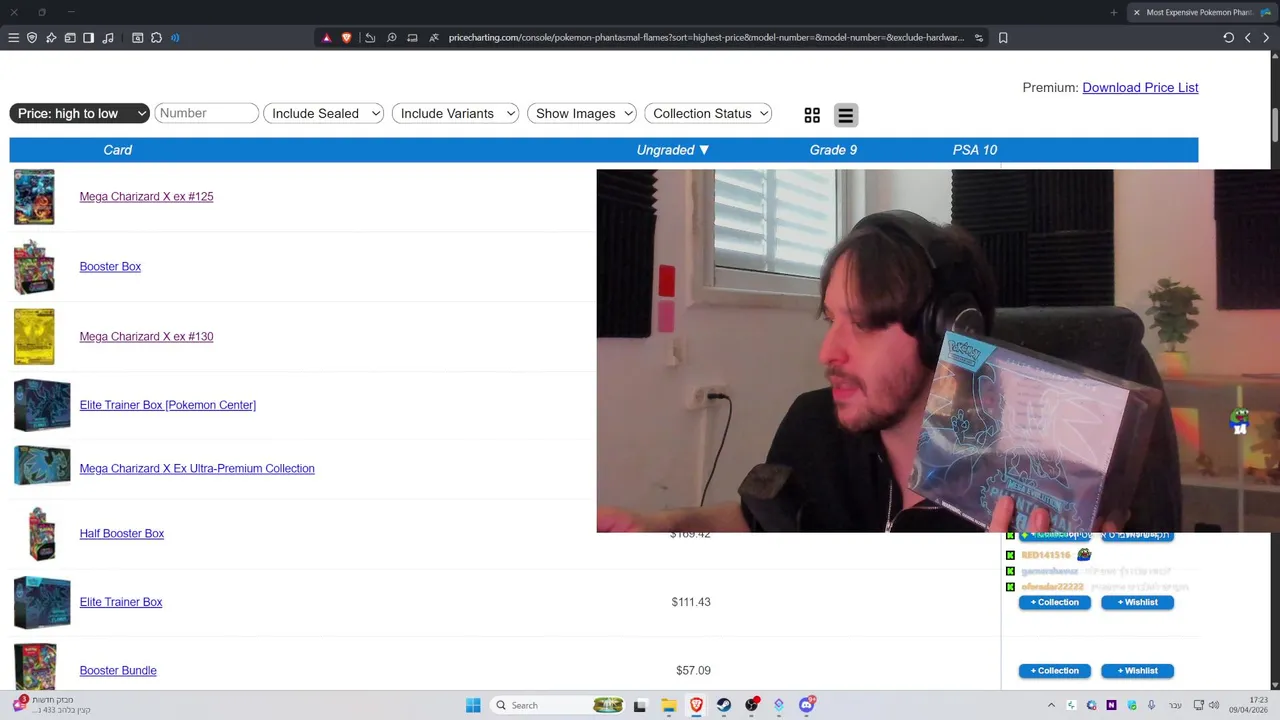Switch to the grid view icon
Viewport: 1280px width, 720px height.
coord(812,115)
